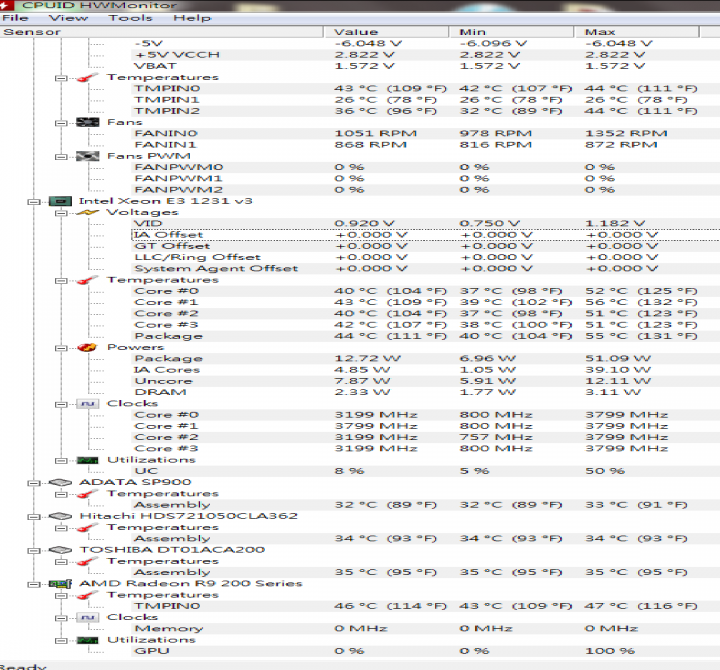Screen dimensions: 720x670
Task: Select the Package temperature row
Action: [425, 336]
